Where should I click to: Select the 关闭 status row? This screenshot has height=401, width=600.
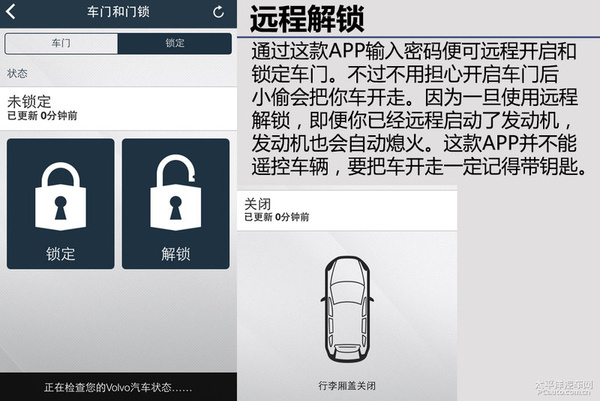(x=347, y=210)
